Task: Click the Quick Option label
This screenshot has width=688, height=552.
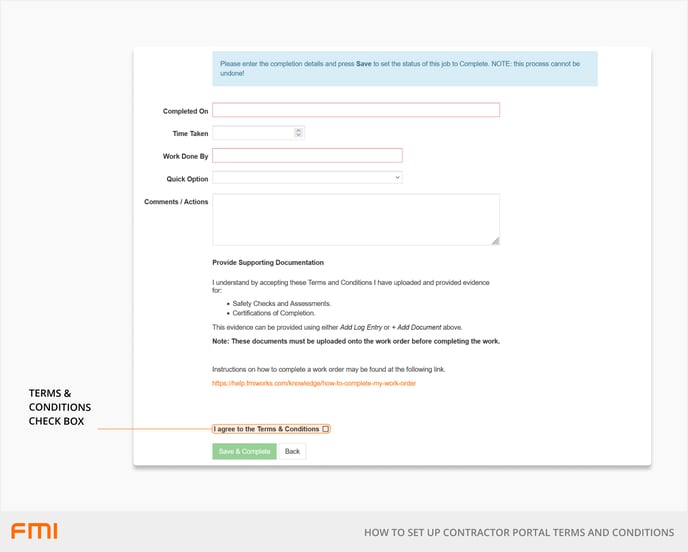Action: tap(187, 179)
